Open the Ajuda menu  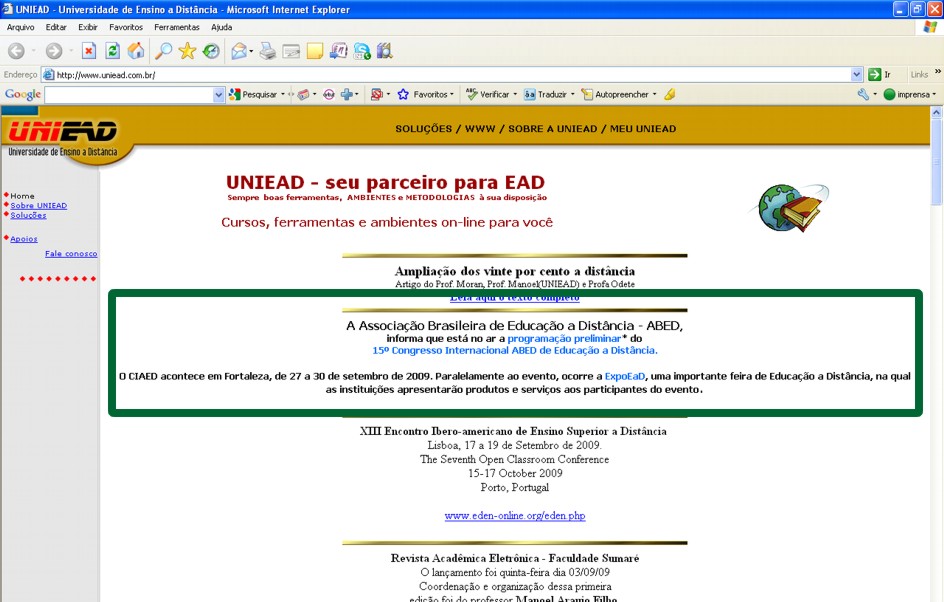point(222,27)
